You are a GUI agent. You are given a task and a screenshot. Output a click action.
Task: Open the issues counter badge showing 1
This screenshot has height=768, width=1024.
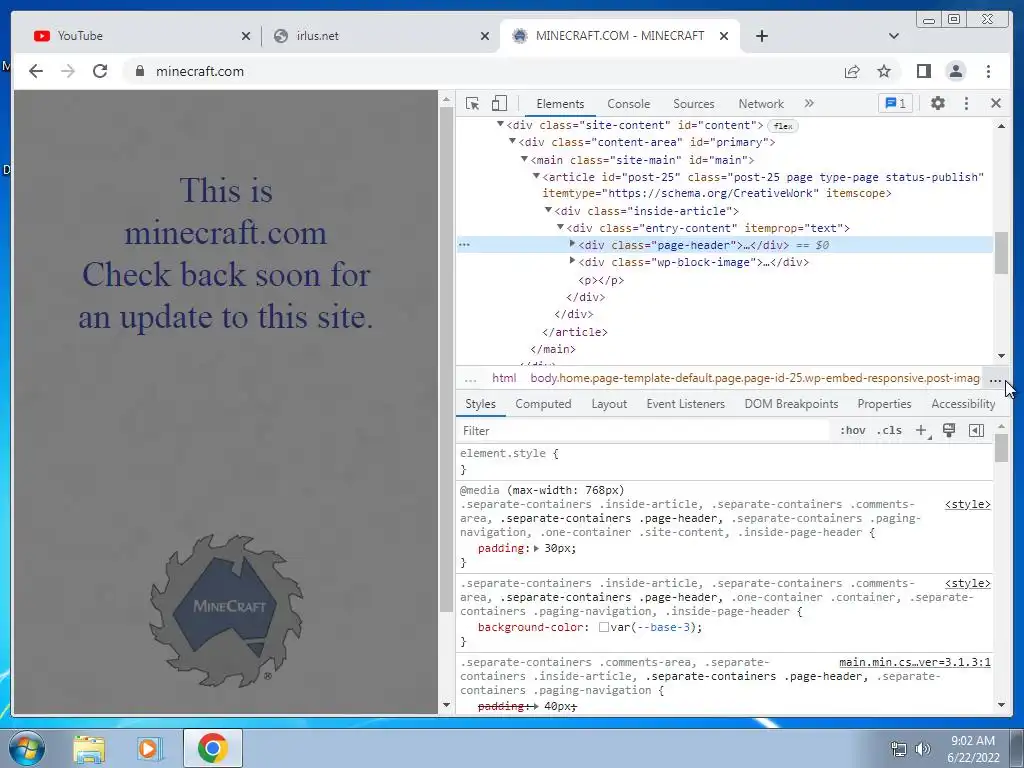click(895, 103)
